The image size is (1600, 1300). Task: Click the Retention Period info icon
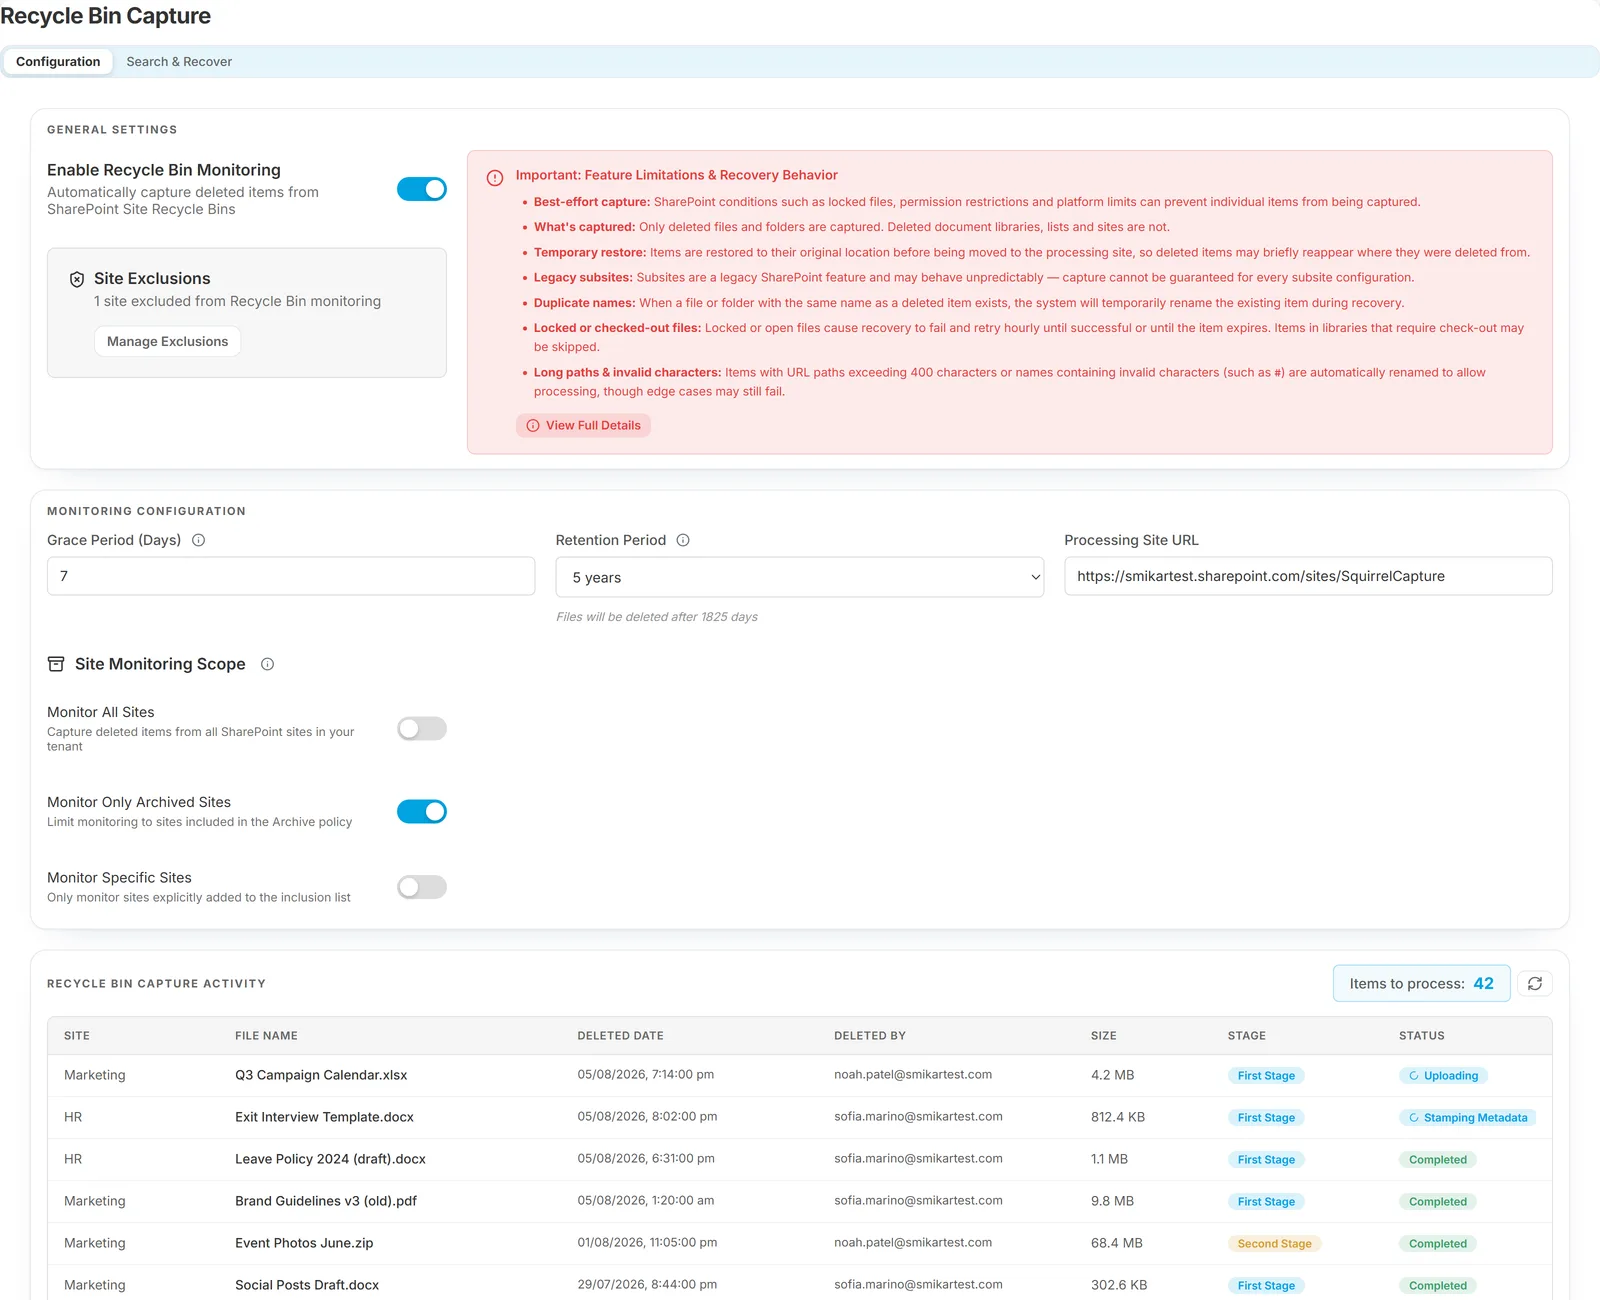click(683, 540)
